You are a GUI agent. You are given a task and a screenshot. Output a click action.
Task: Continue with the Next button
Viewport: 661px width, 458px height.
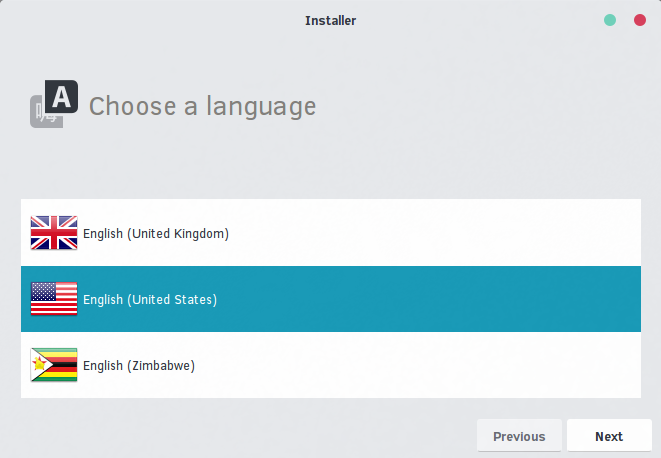[609, 436]
